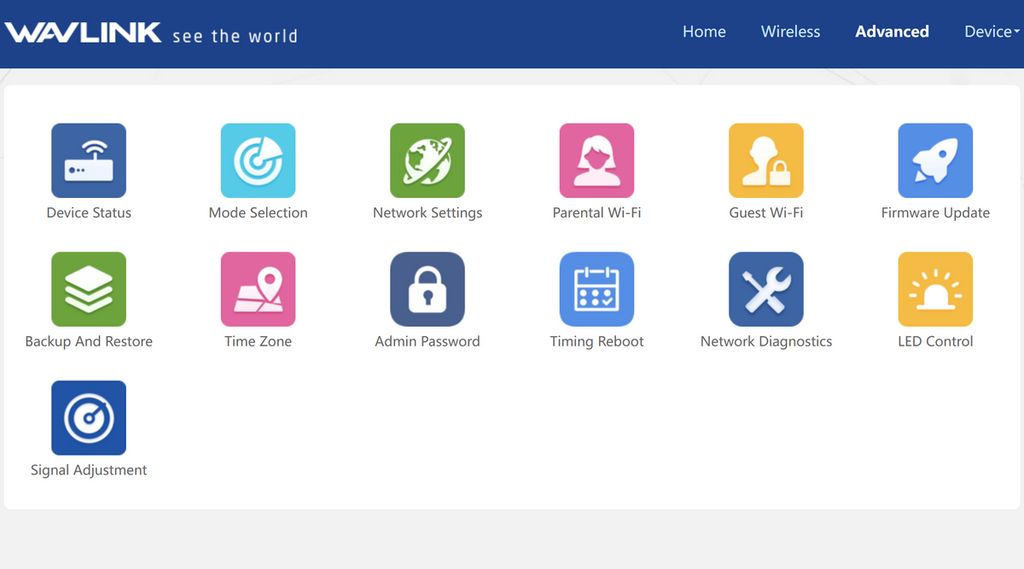The width and height of the screenshot is (1024, 569).
Task: Click the Mode Selection radar icon
Action: tap(258, 160)
